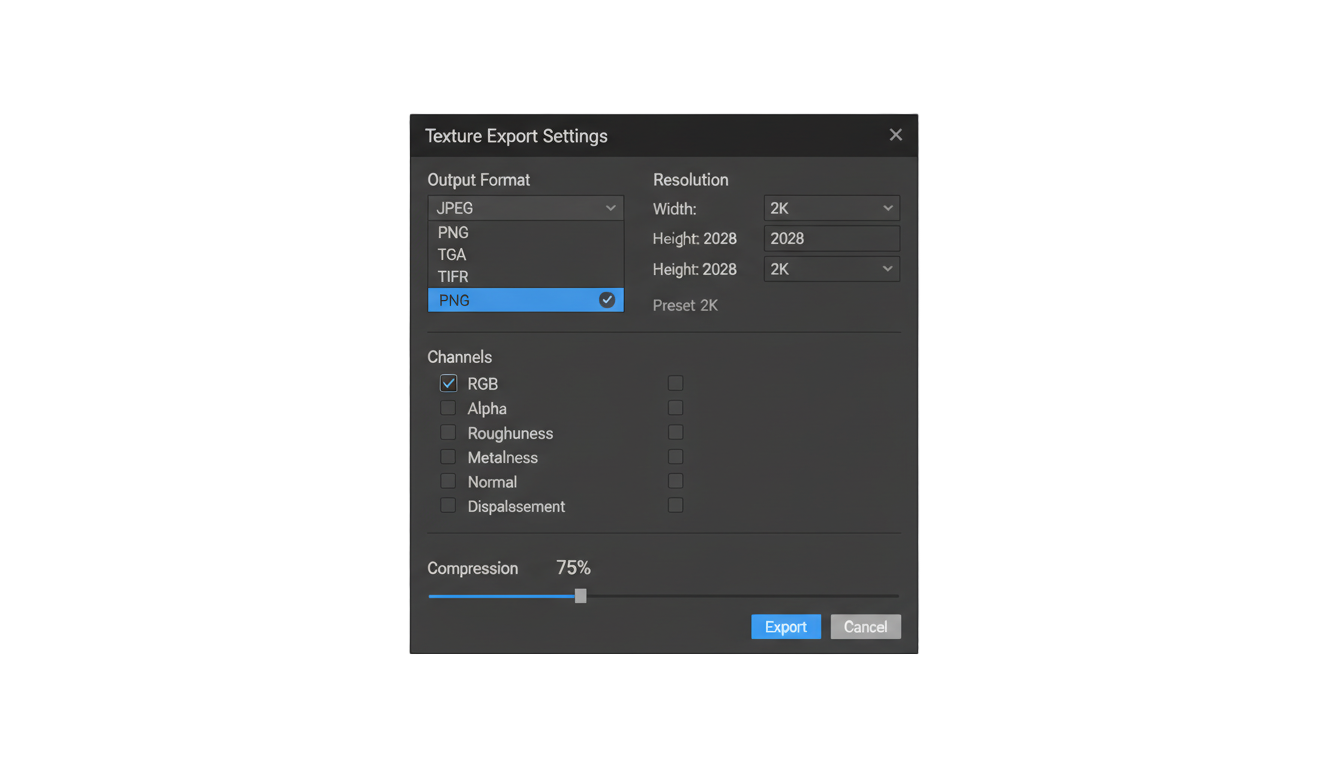This screenshot has width=1344, height=768.
Task: Check the Dispalasement channel checkbox
Action: point(448,506)
